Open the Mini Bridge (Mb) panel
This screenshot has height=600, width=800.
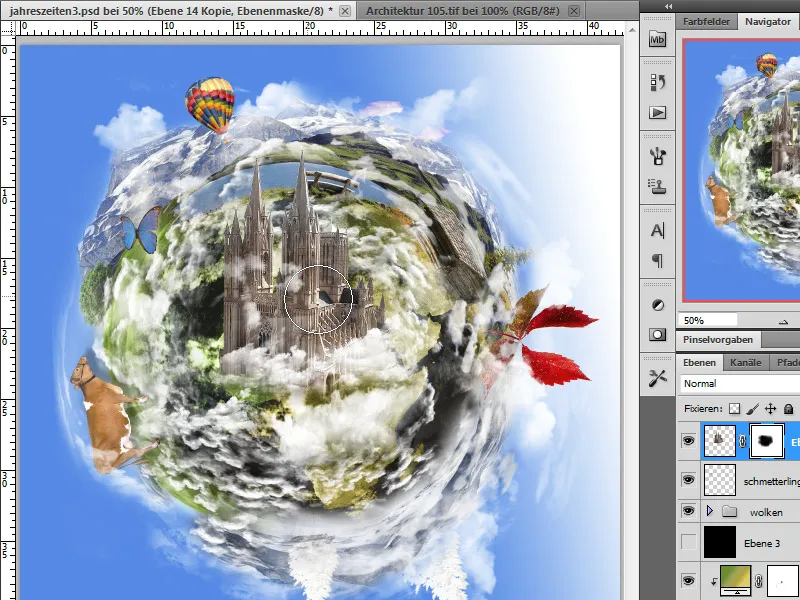657,39
